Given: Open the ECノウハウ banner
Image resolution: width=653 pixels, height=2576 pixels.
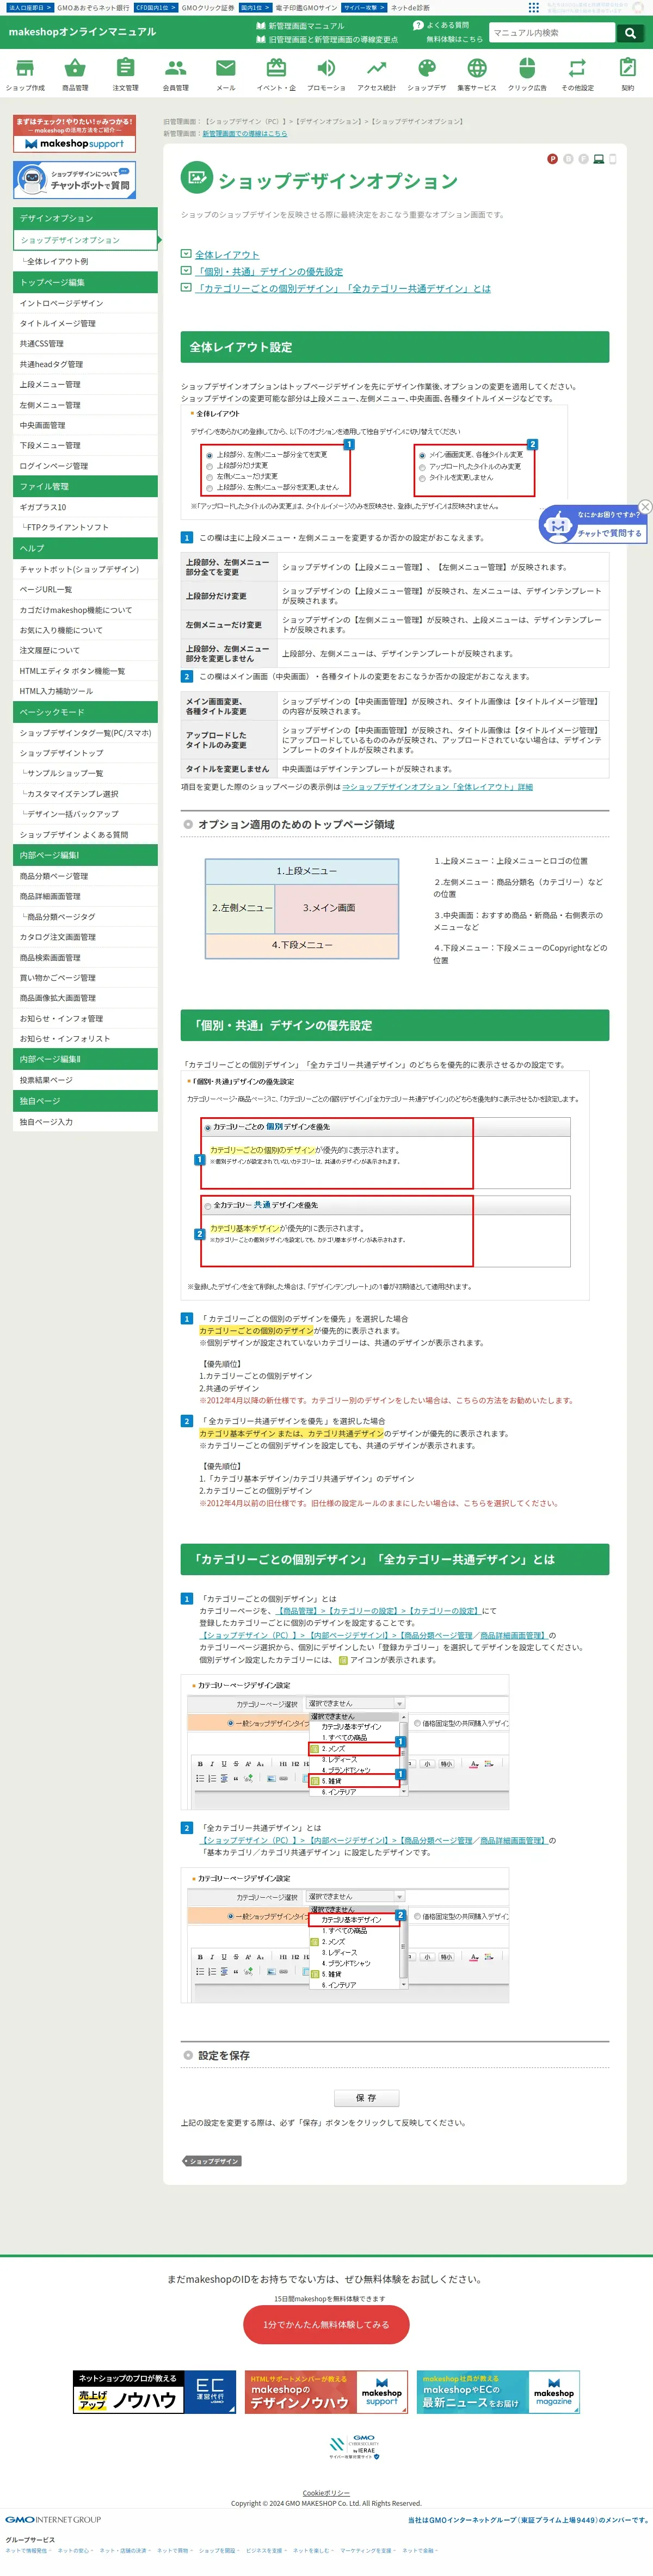Looking at the screenshot, I should pyautogui.click(x=155, y=2392).
